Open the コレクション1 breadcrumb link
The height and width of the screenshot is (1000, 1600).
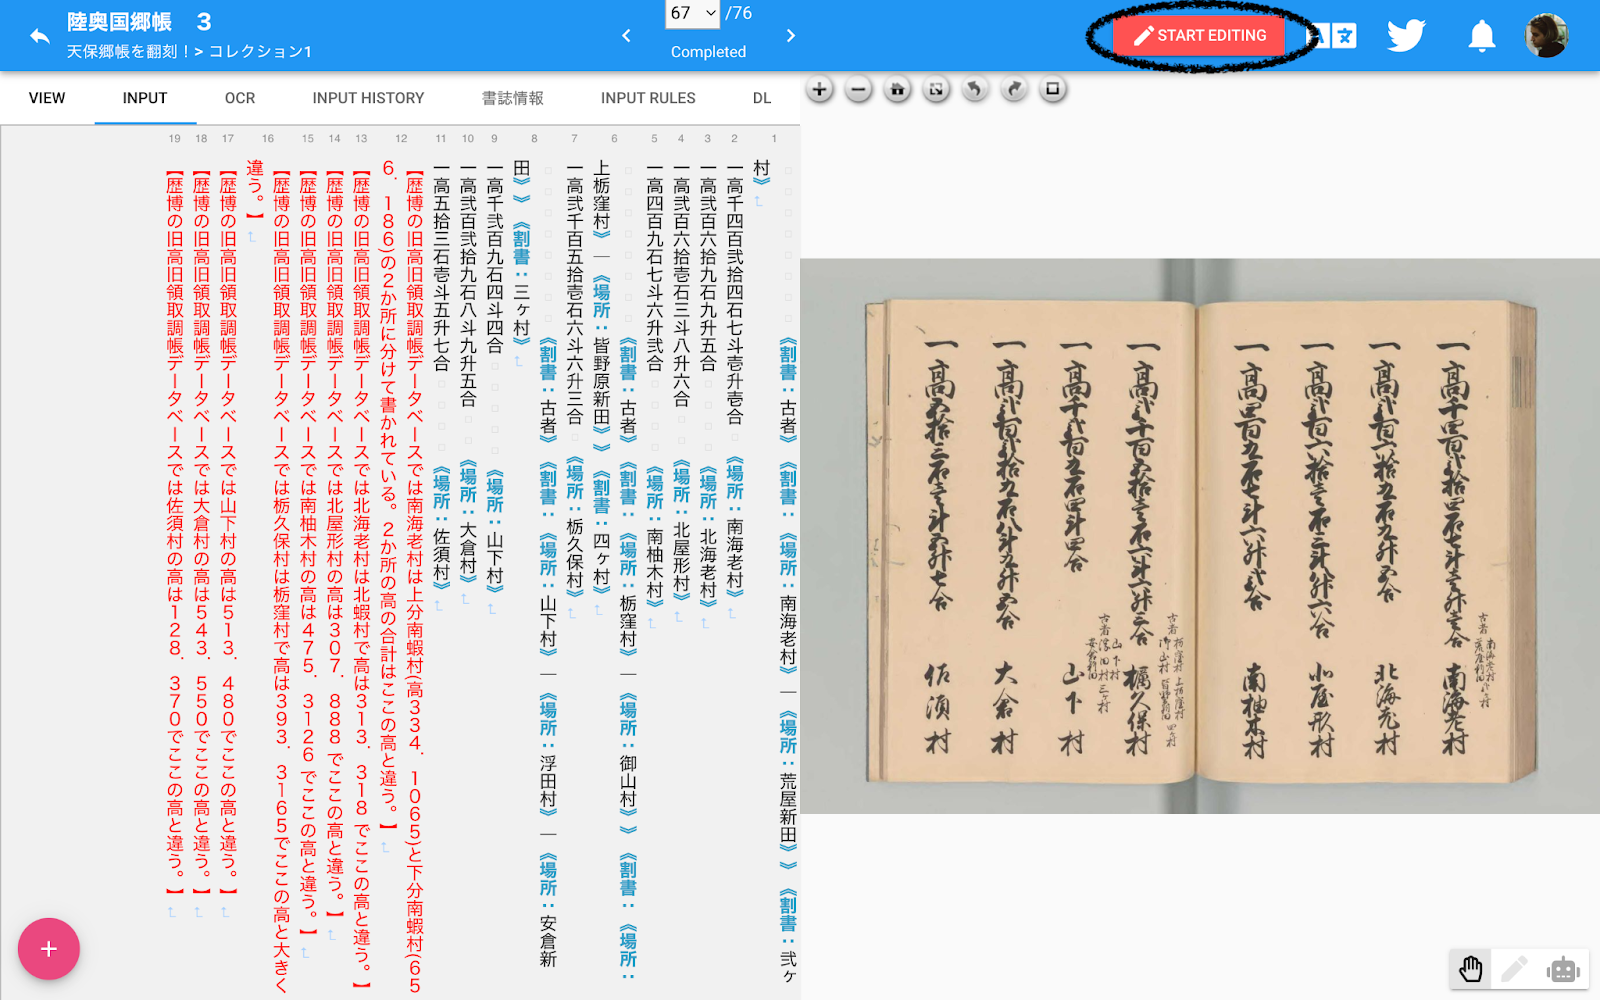click(260, 52)
